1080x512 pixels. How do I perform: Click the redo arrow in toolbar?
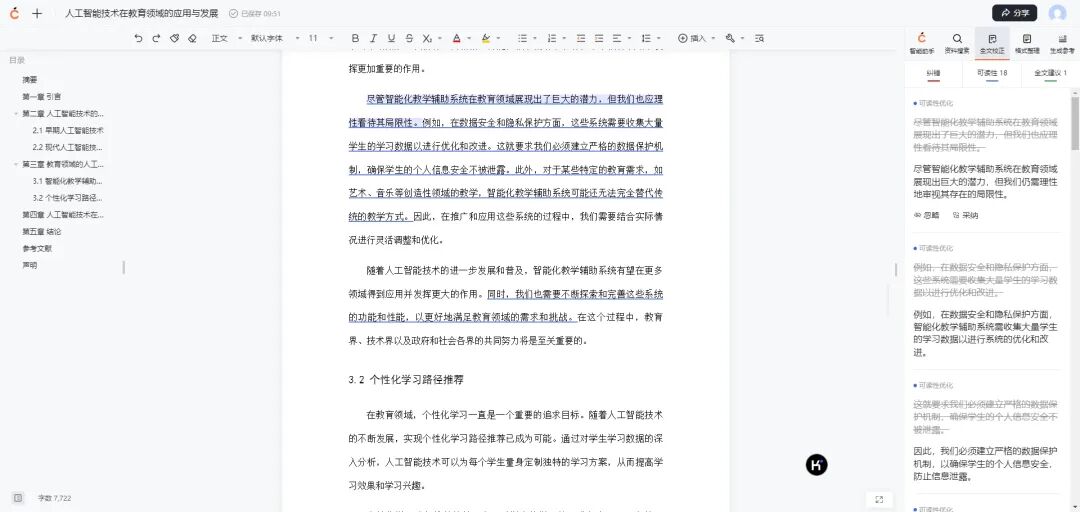tap(156, 39)
